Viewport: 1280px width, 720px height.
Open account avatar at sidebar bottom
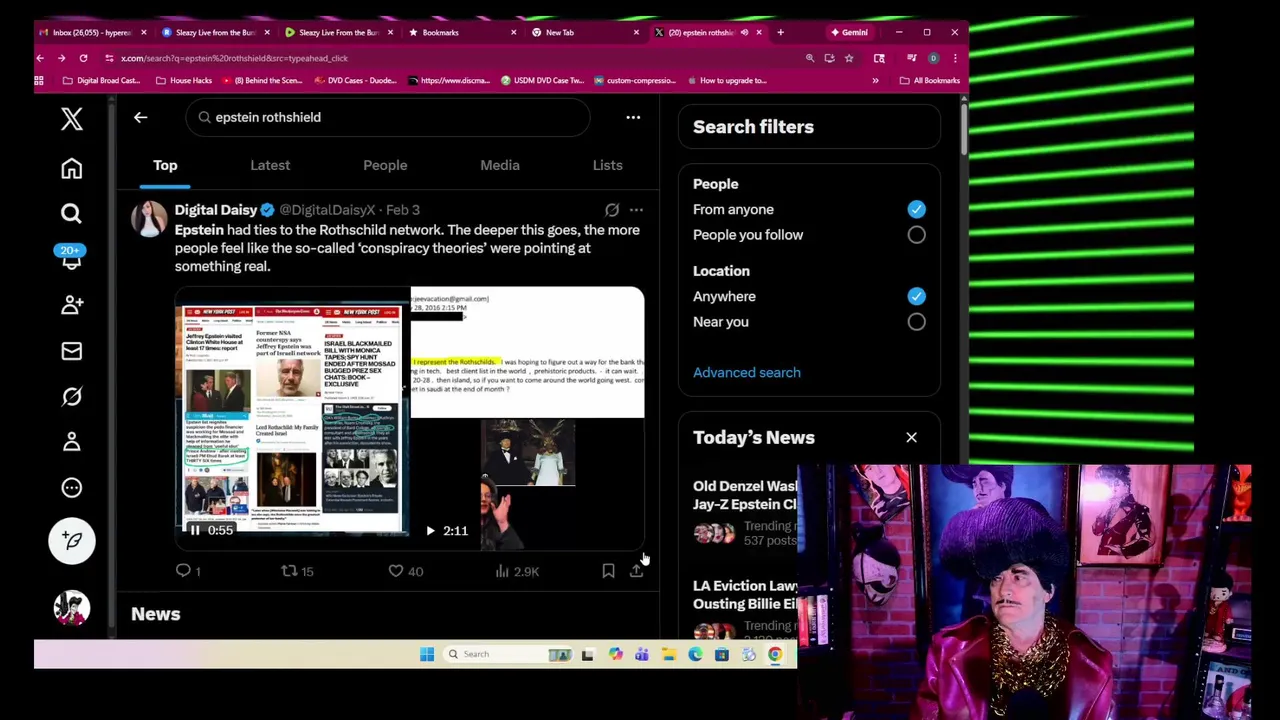(x=71, y=608)
